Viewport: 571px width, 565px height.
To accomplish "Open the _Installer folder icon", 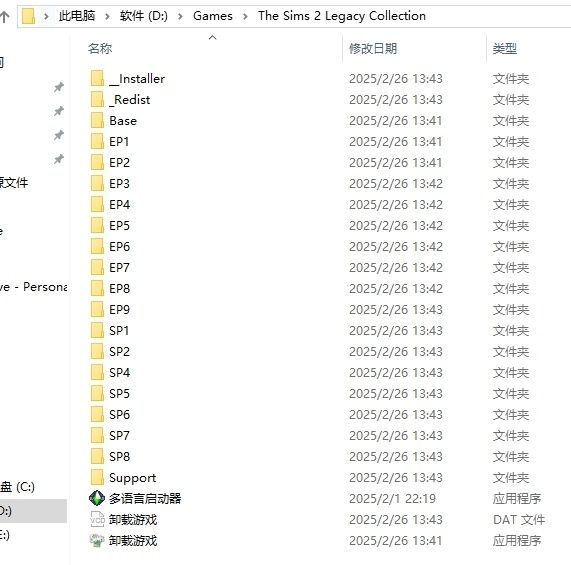I will pyautogui.click(x=97, y=78).
